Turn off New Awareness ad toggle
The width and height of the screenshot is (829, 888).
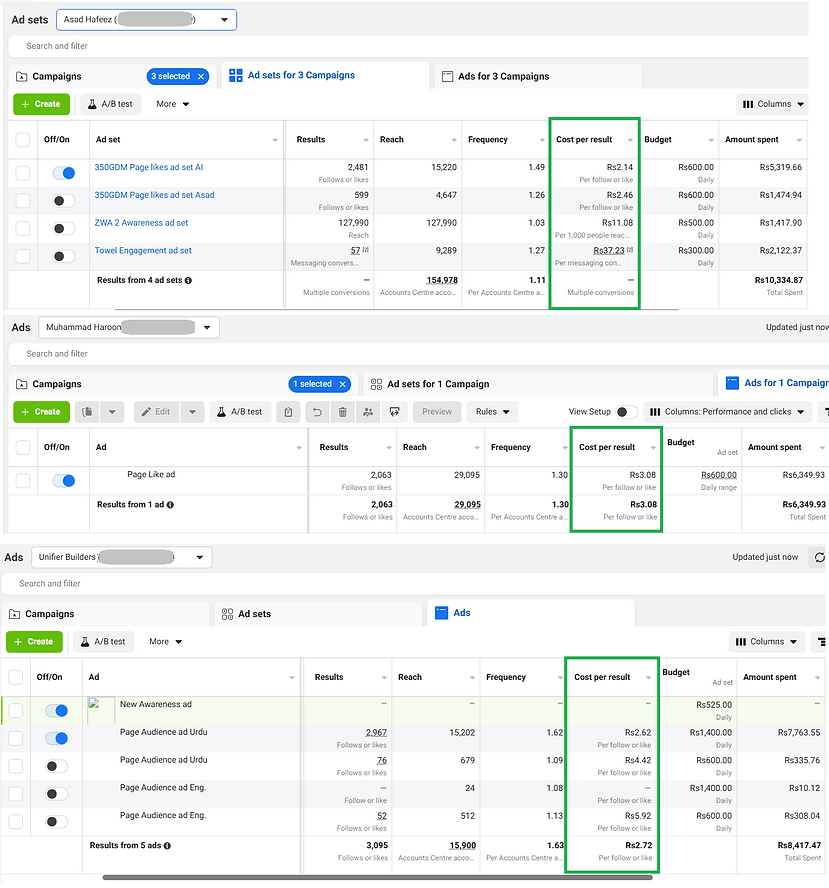click(57, 711)
